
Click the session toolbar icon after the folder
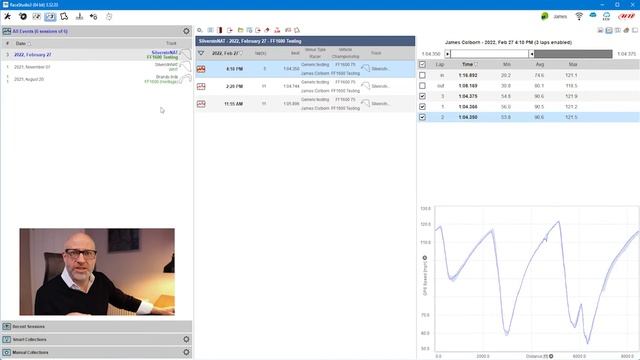click(x=249, y=30)
